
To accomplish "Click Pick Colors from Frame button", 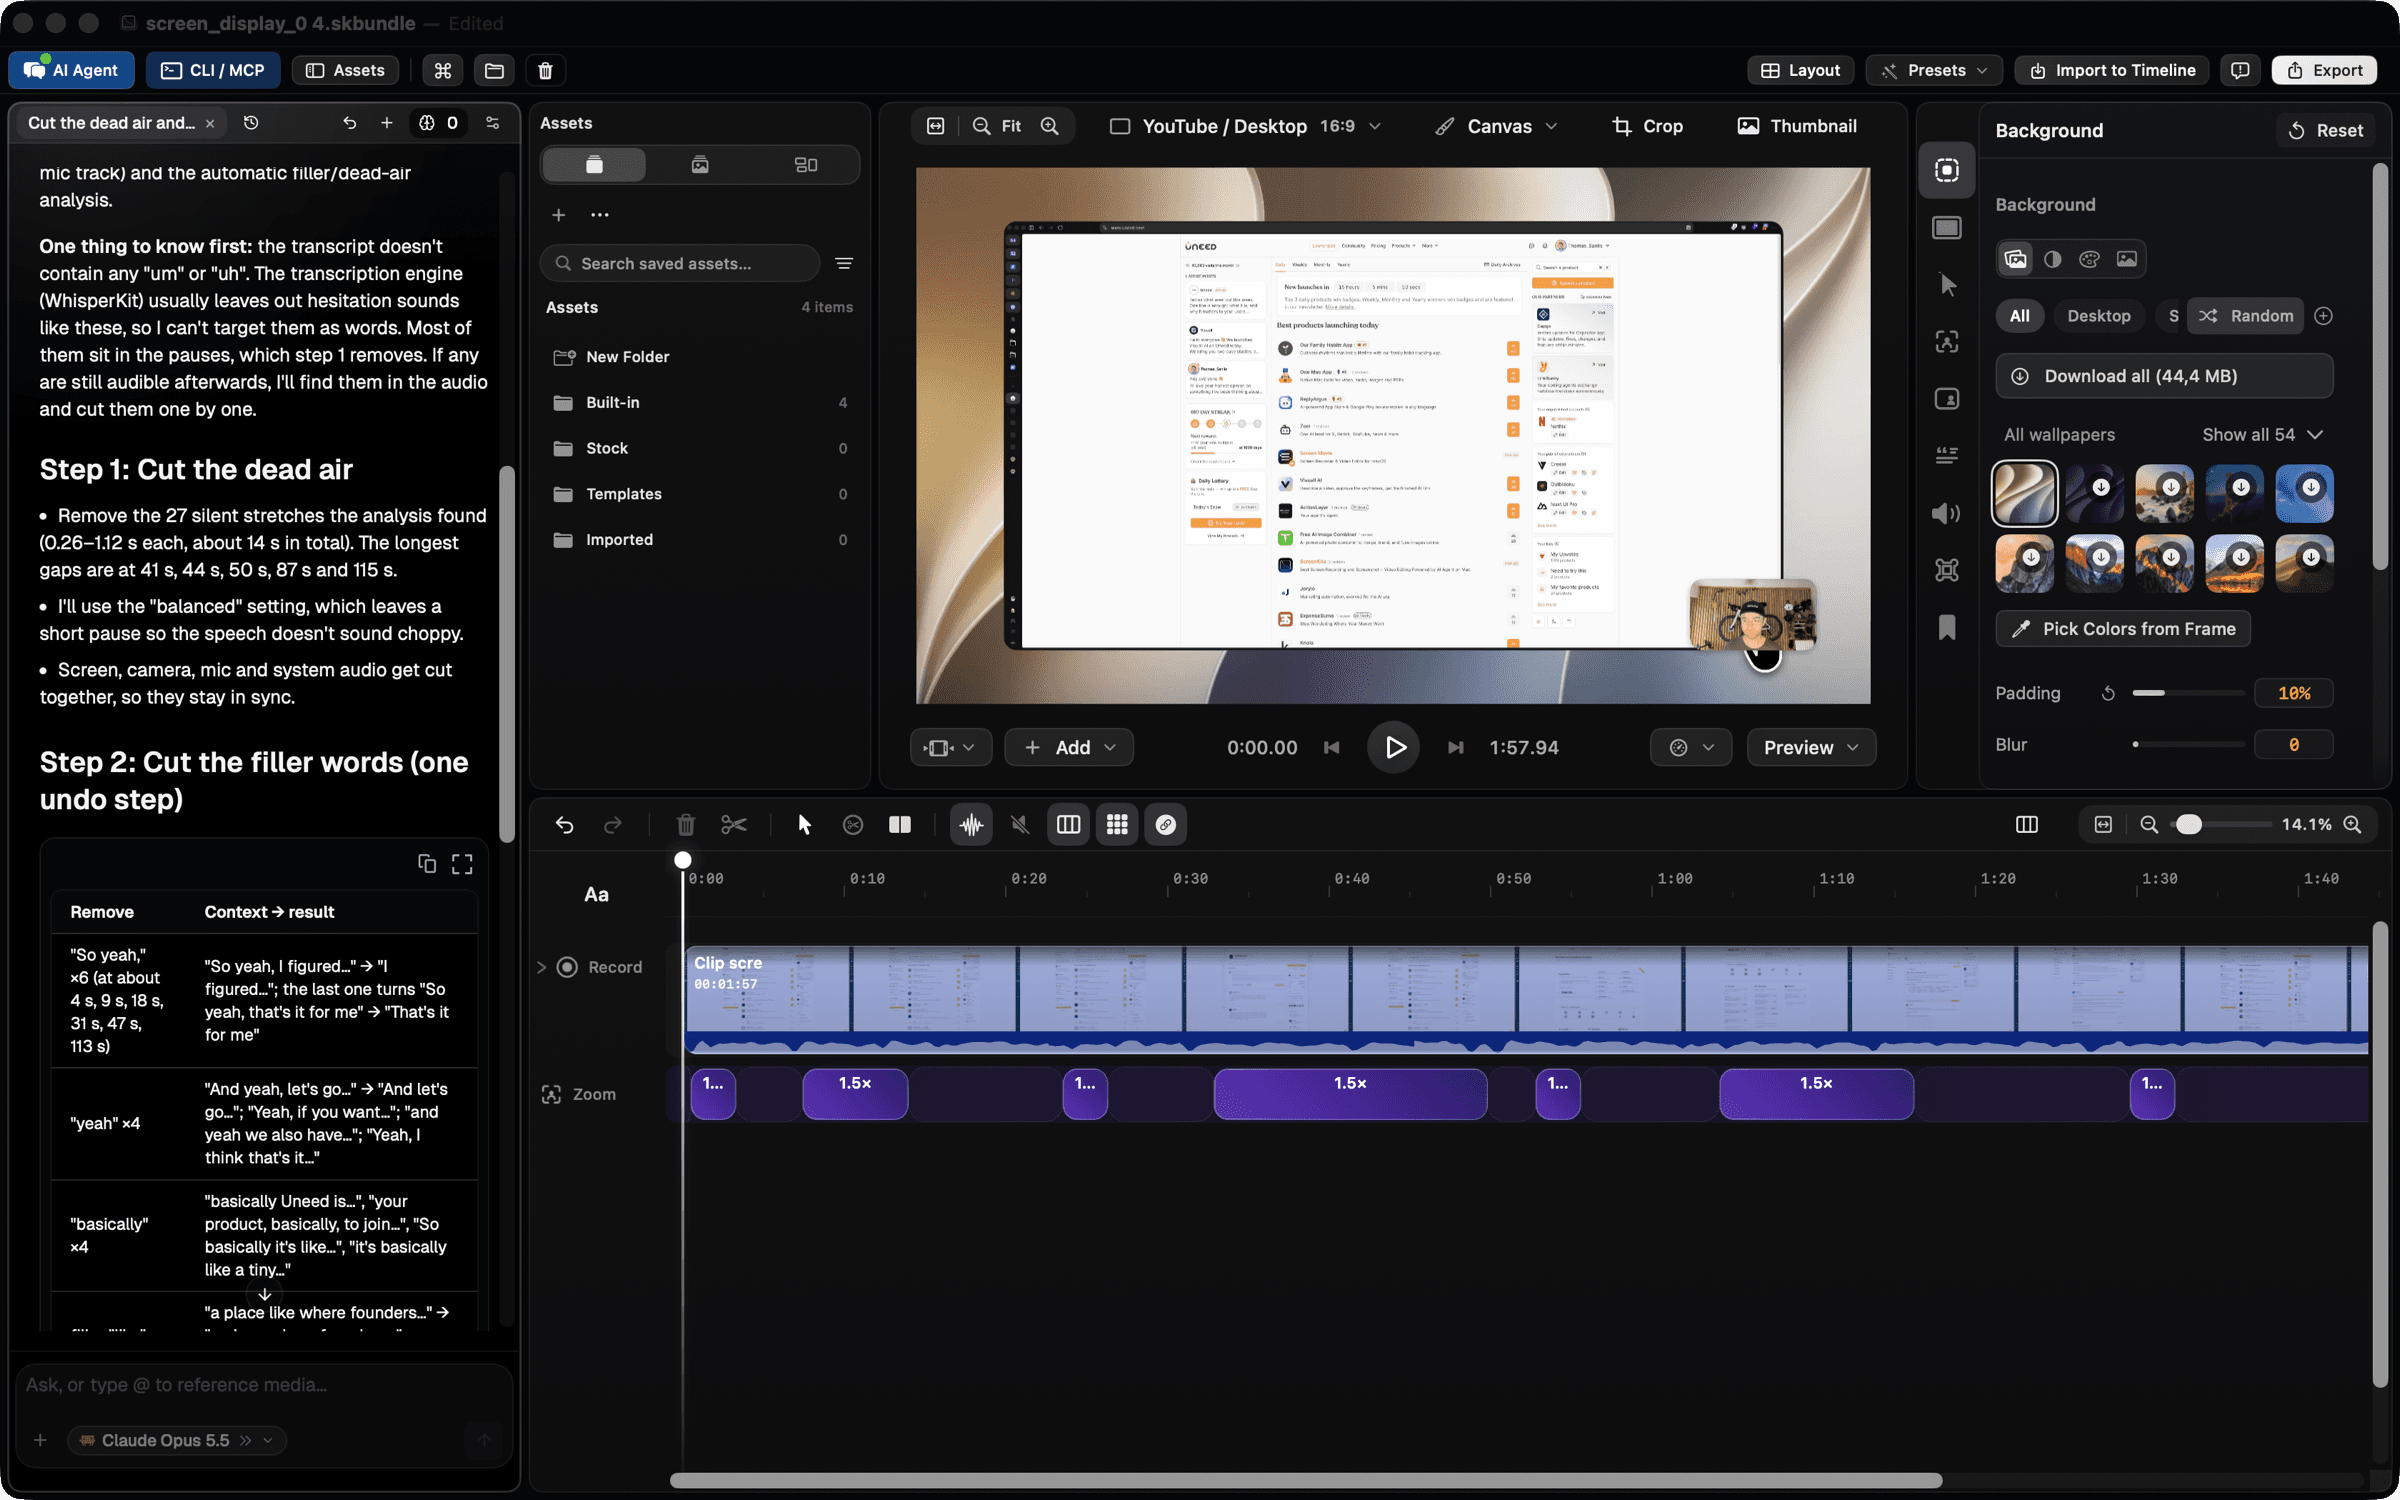I will (2123, 628).
